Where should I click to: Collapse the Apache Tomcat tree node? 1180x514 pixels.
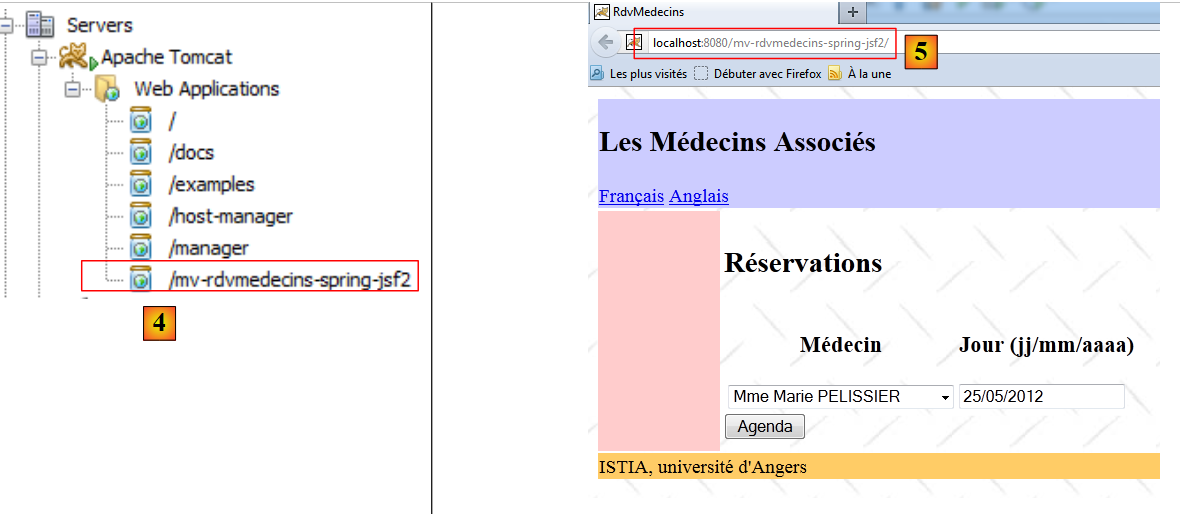pyautogui.click(x=40, y=57)
